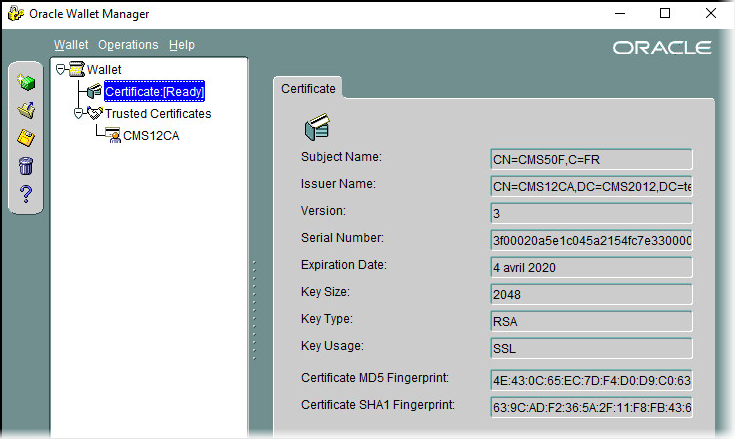Open the Operations menu
736x440 pixels.
tap(128, 45)
